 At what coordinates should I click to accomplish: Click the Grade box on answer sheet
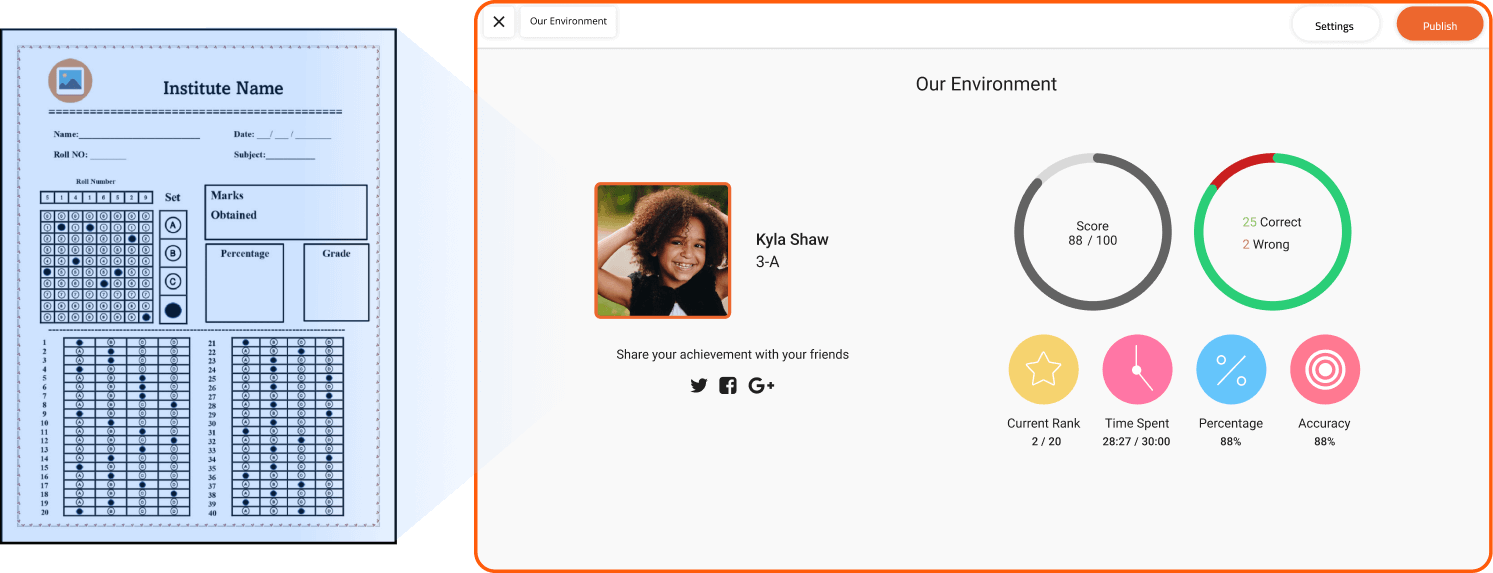click(336, 283)
